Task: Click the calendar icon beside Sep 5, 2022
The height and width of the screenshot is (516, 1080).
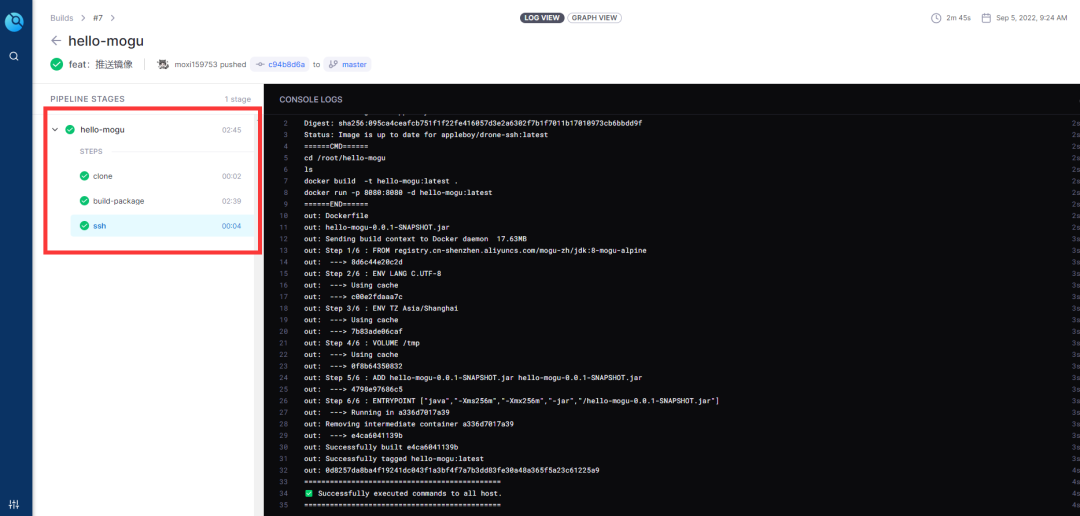Action: coord(986,18)
